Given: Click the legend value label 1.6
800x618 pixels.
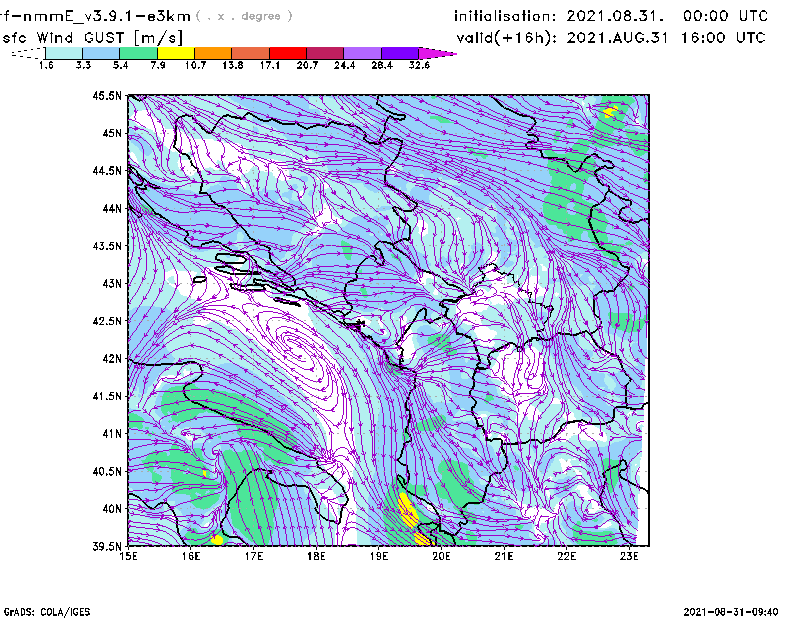Looking at the screenshot, I should [x=46, y=65].
